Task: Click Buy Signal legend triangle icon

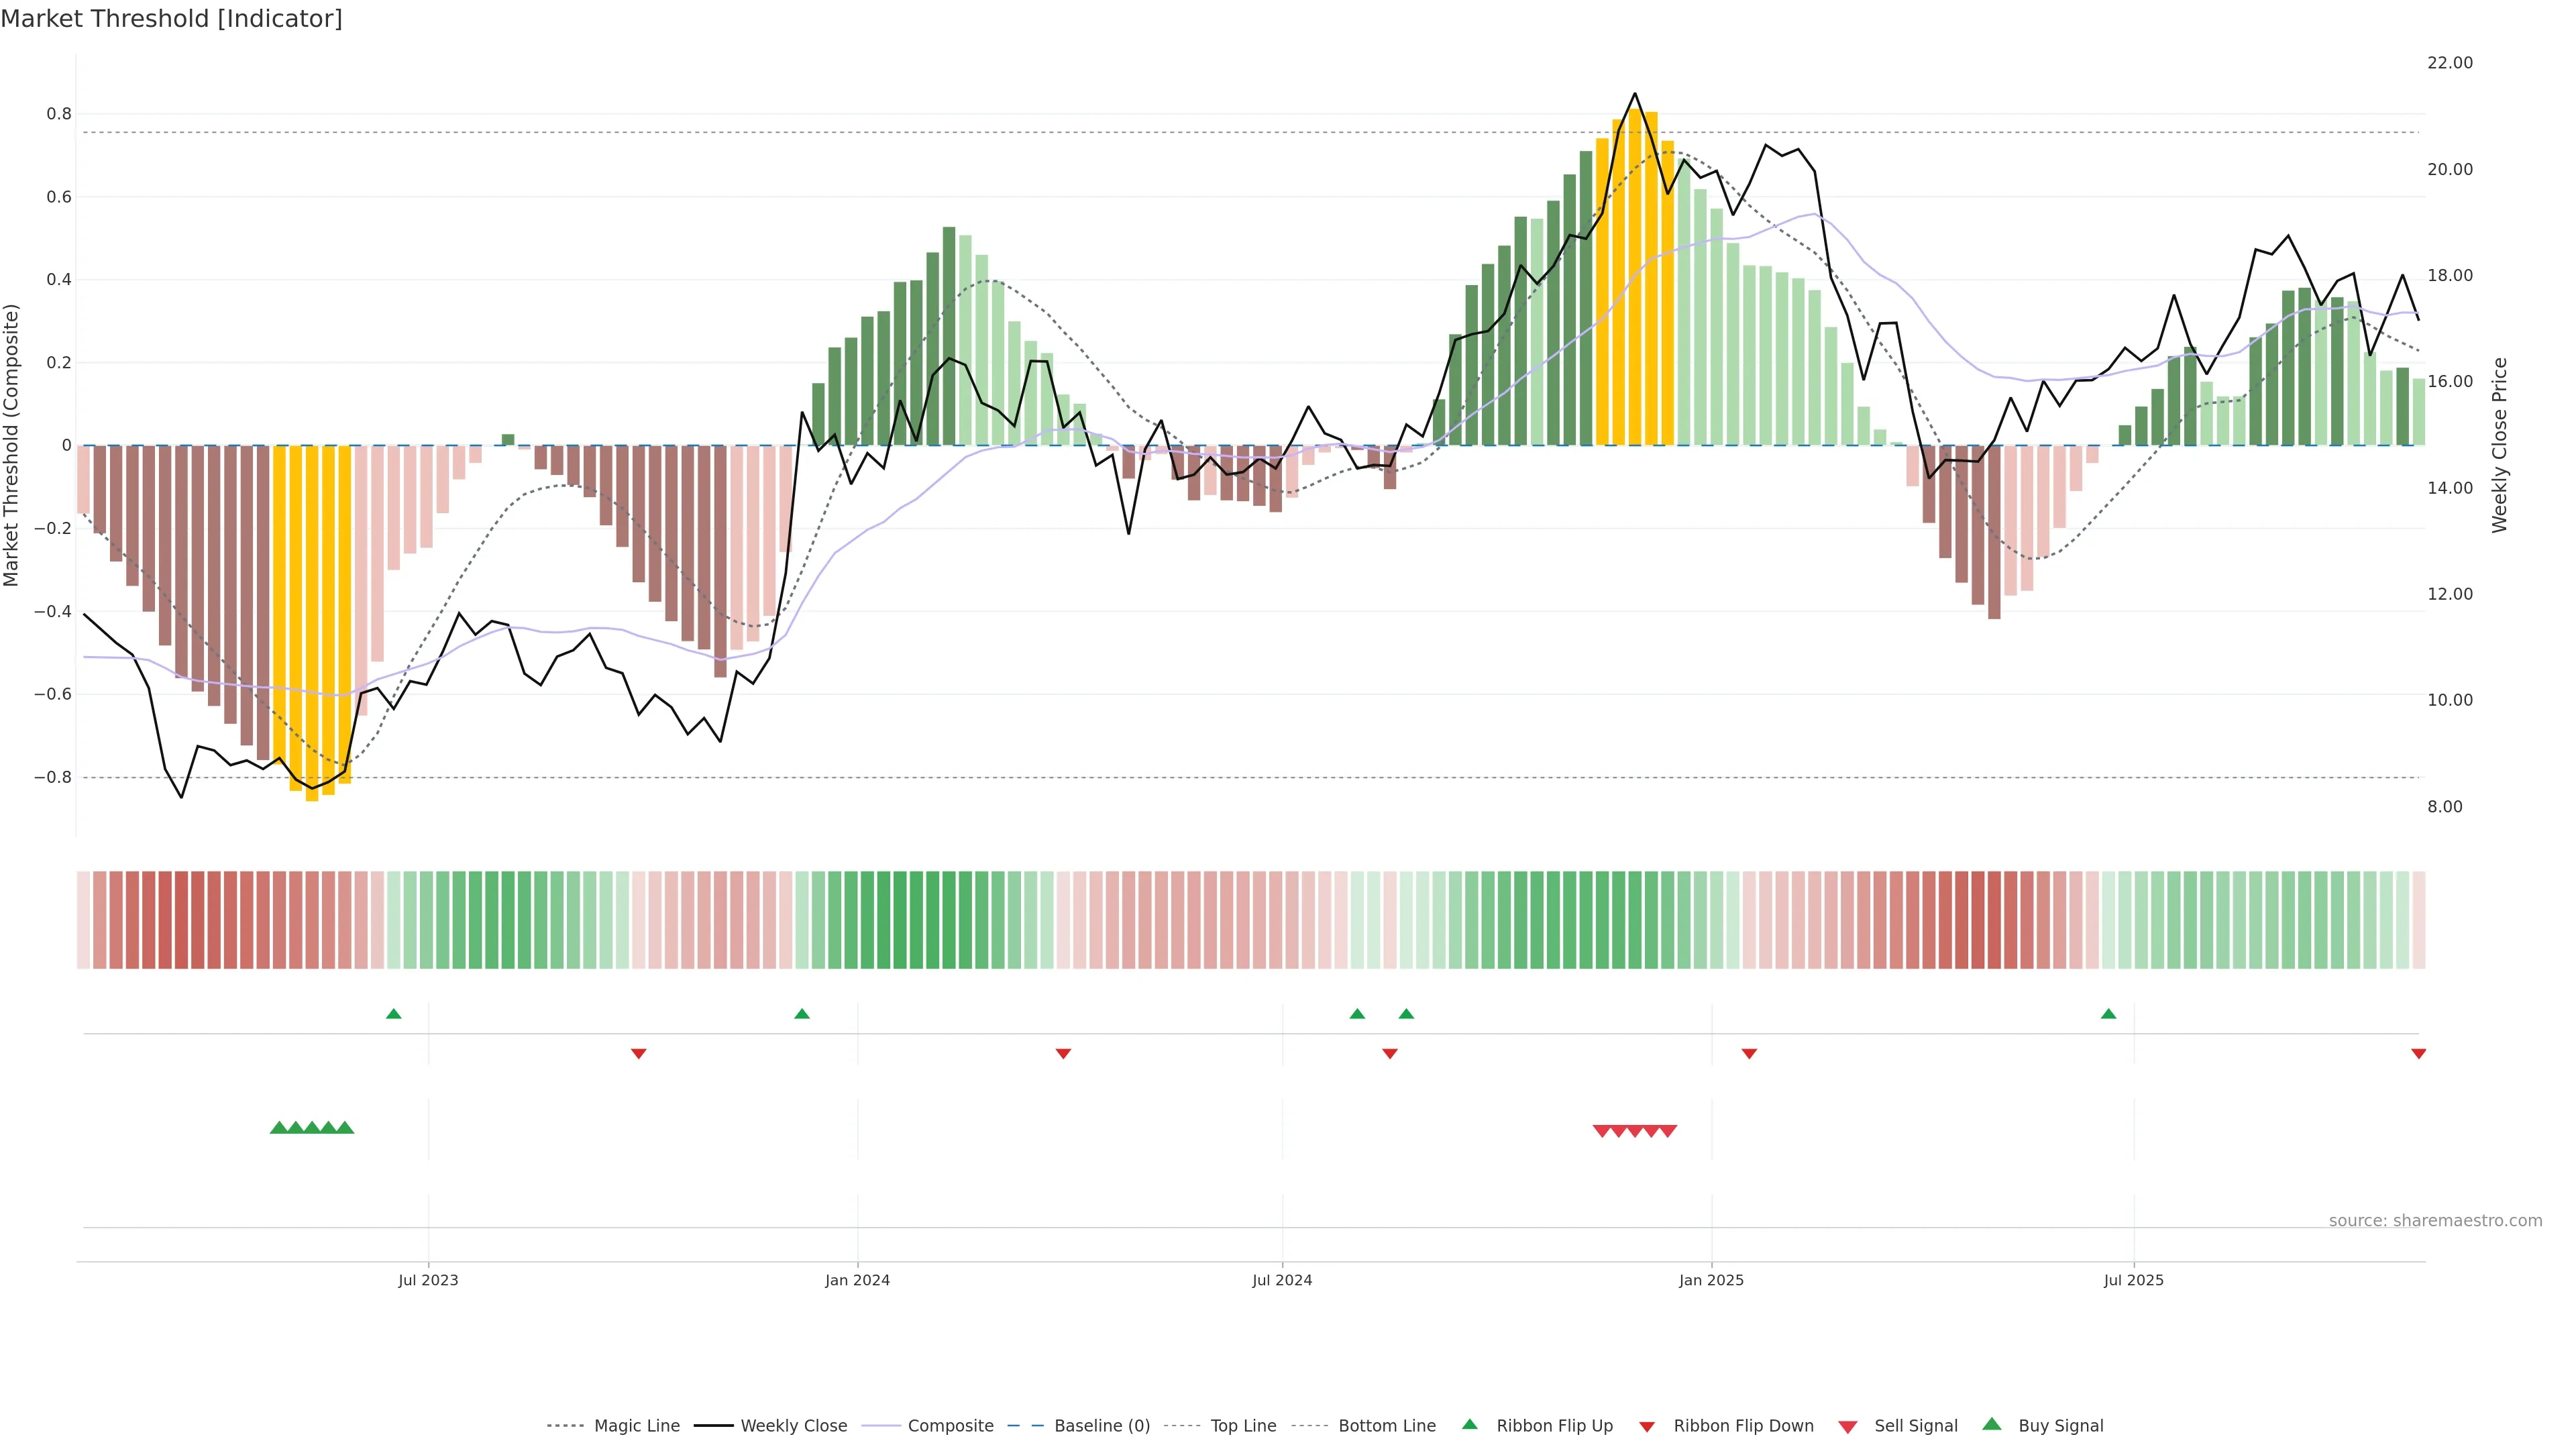Action: pyautogui.click(x=1992, y=1425)
